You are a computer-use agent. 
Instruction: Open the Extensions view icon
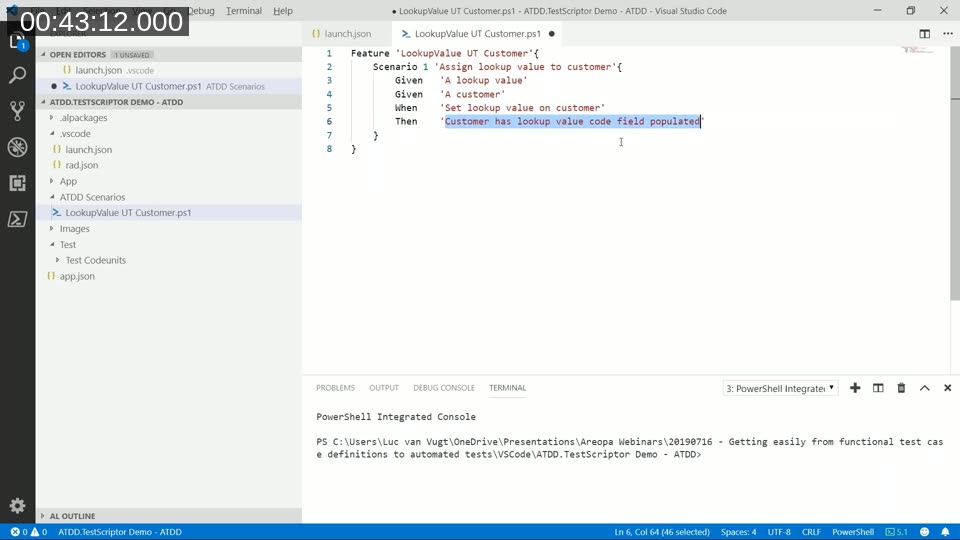click(x=17, y=183)
